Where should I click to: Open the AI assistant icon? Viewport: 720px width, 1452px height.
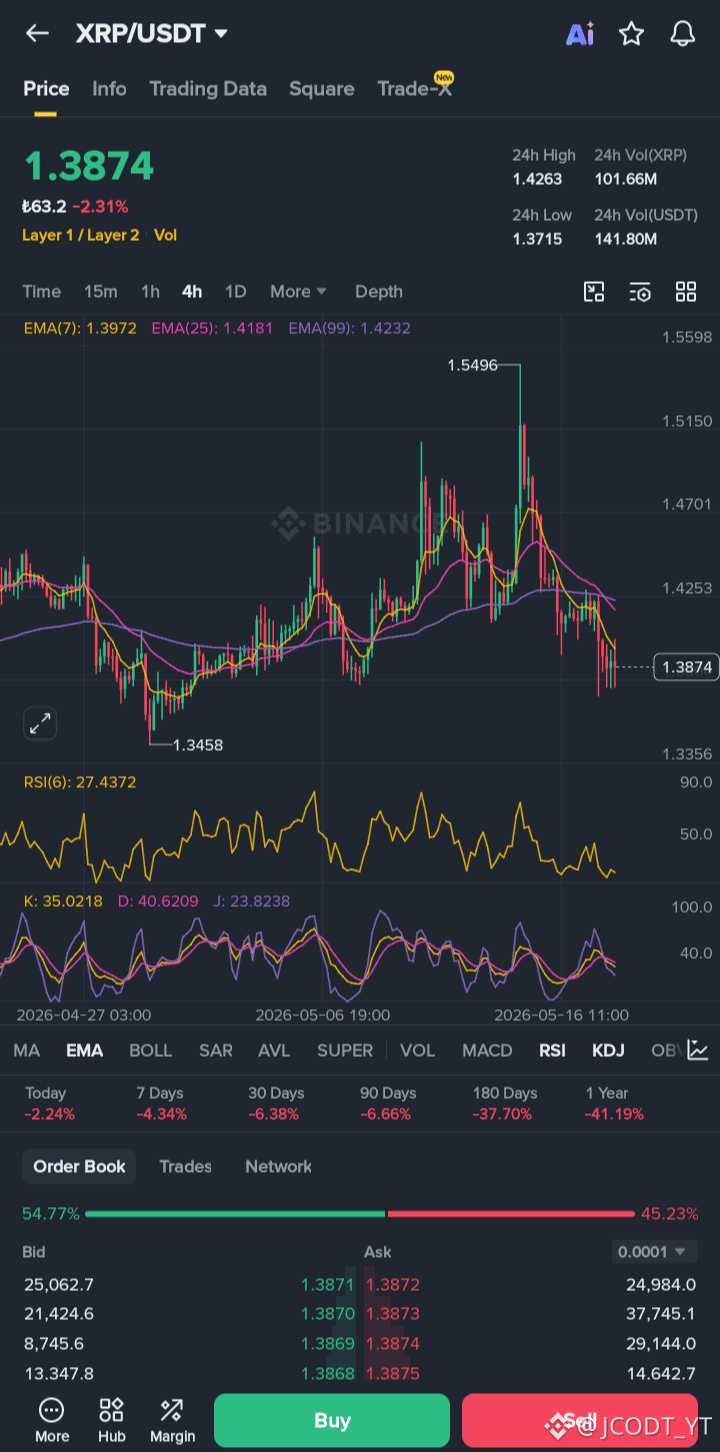tap(580, 34)
